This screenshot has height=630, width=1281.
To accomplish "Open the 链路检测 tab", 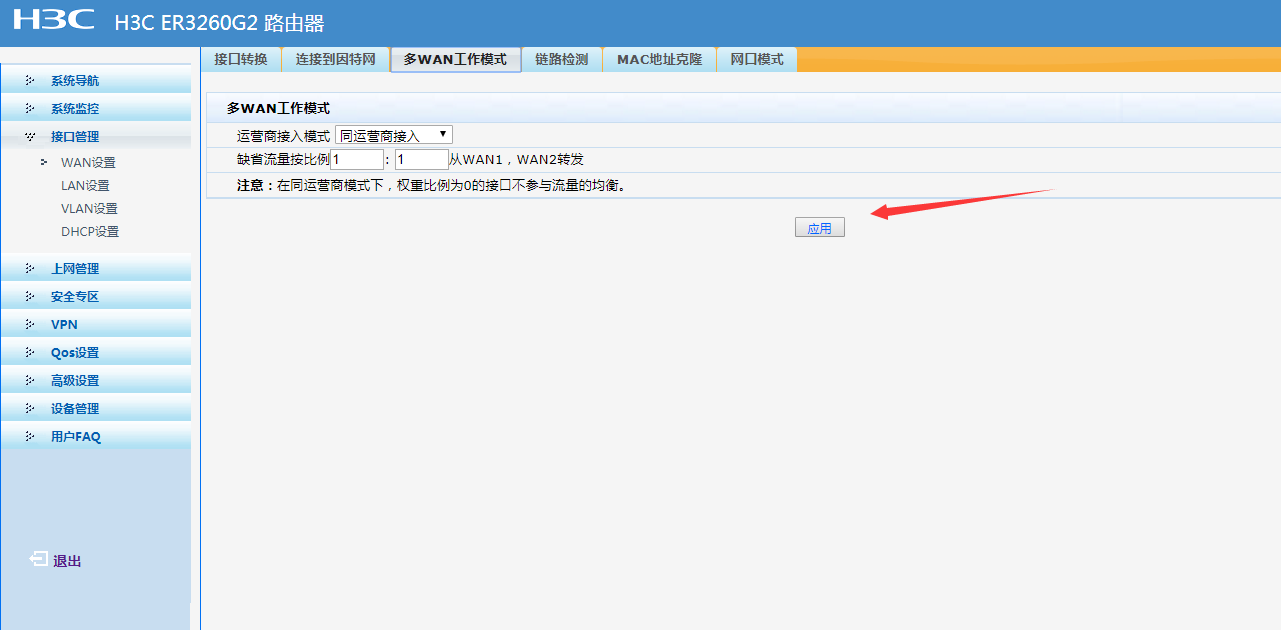I will pyautogui.click(x=562, y=60).
